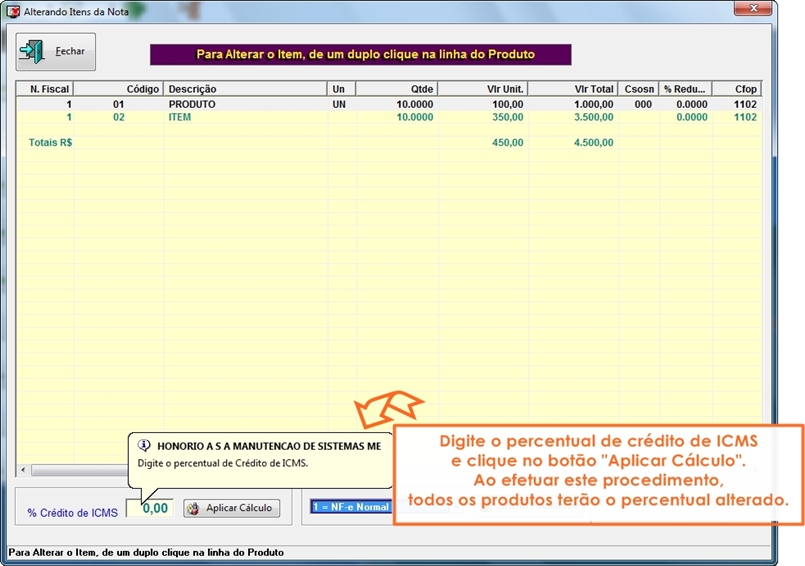805x566 pixels.
Task: Click the % Crédito de ICMS input field
Action: 150,508
